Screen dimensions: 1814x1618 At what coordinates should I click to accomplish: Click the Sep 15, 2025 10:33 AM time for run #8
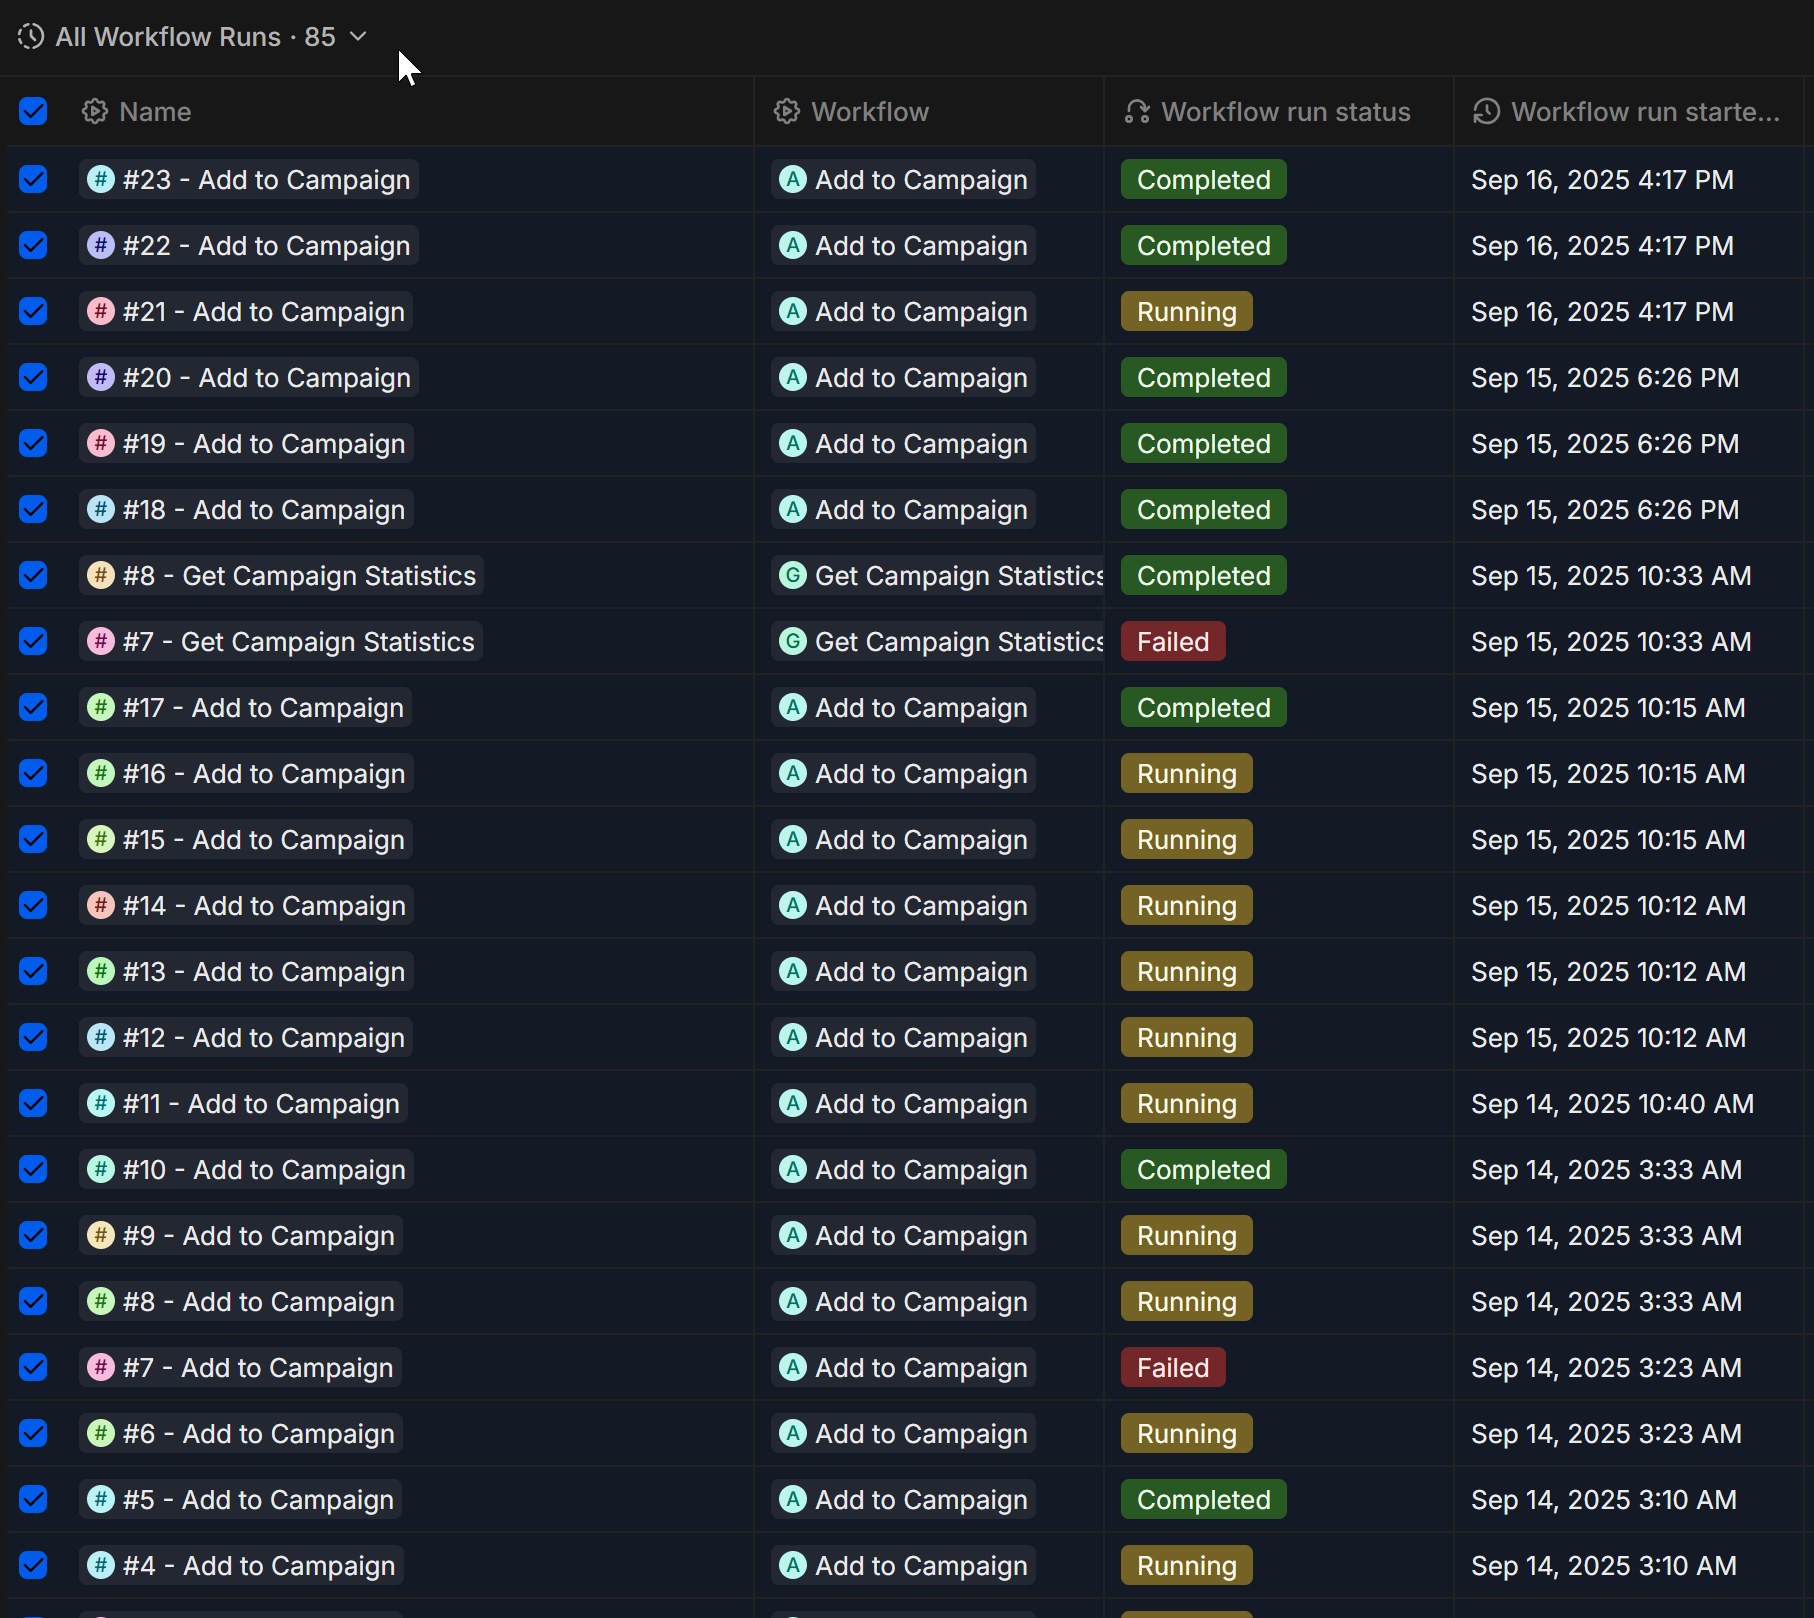[x=1611, y=575]
